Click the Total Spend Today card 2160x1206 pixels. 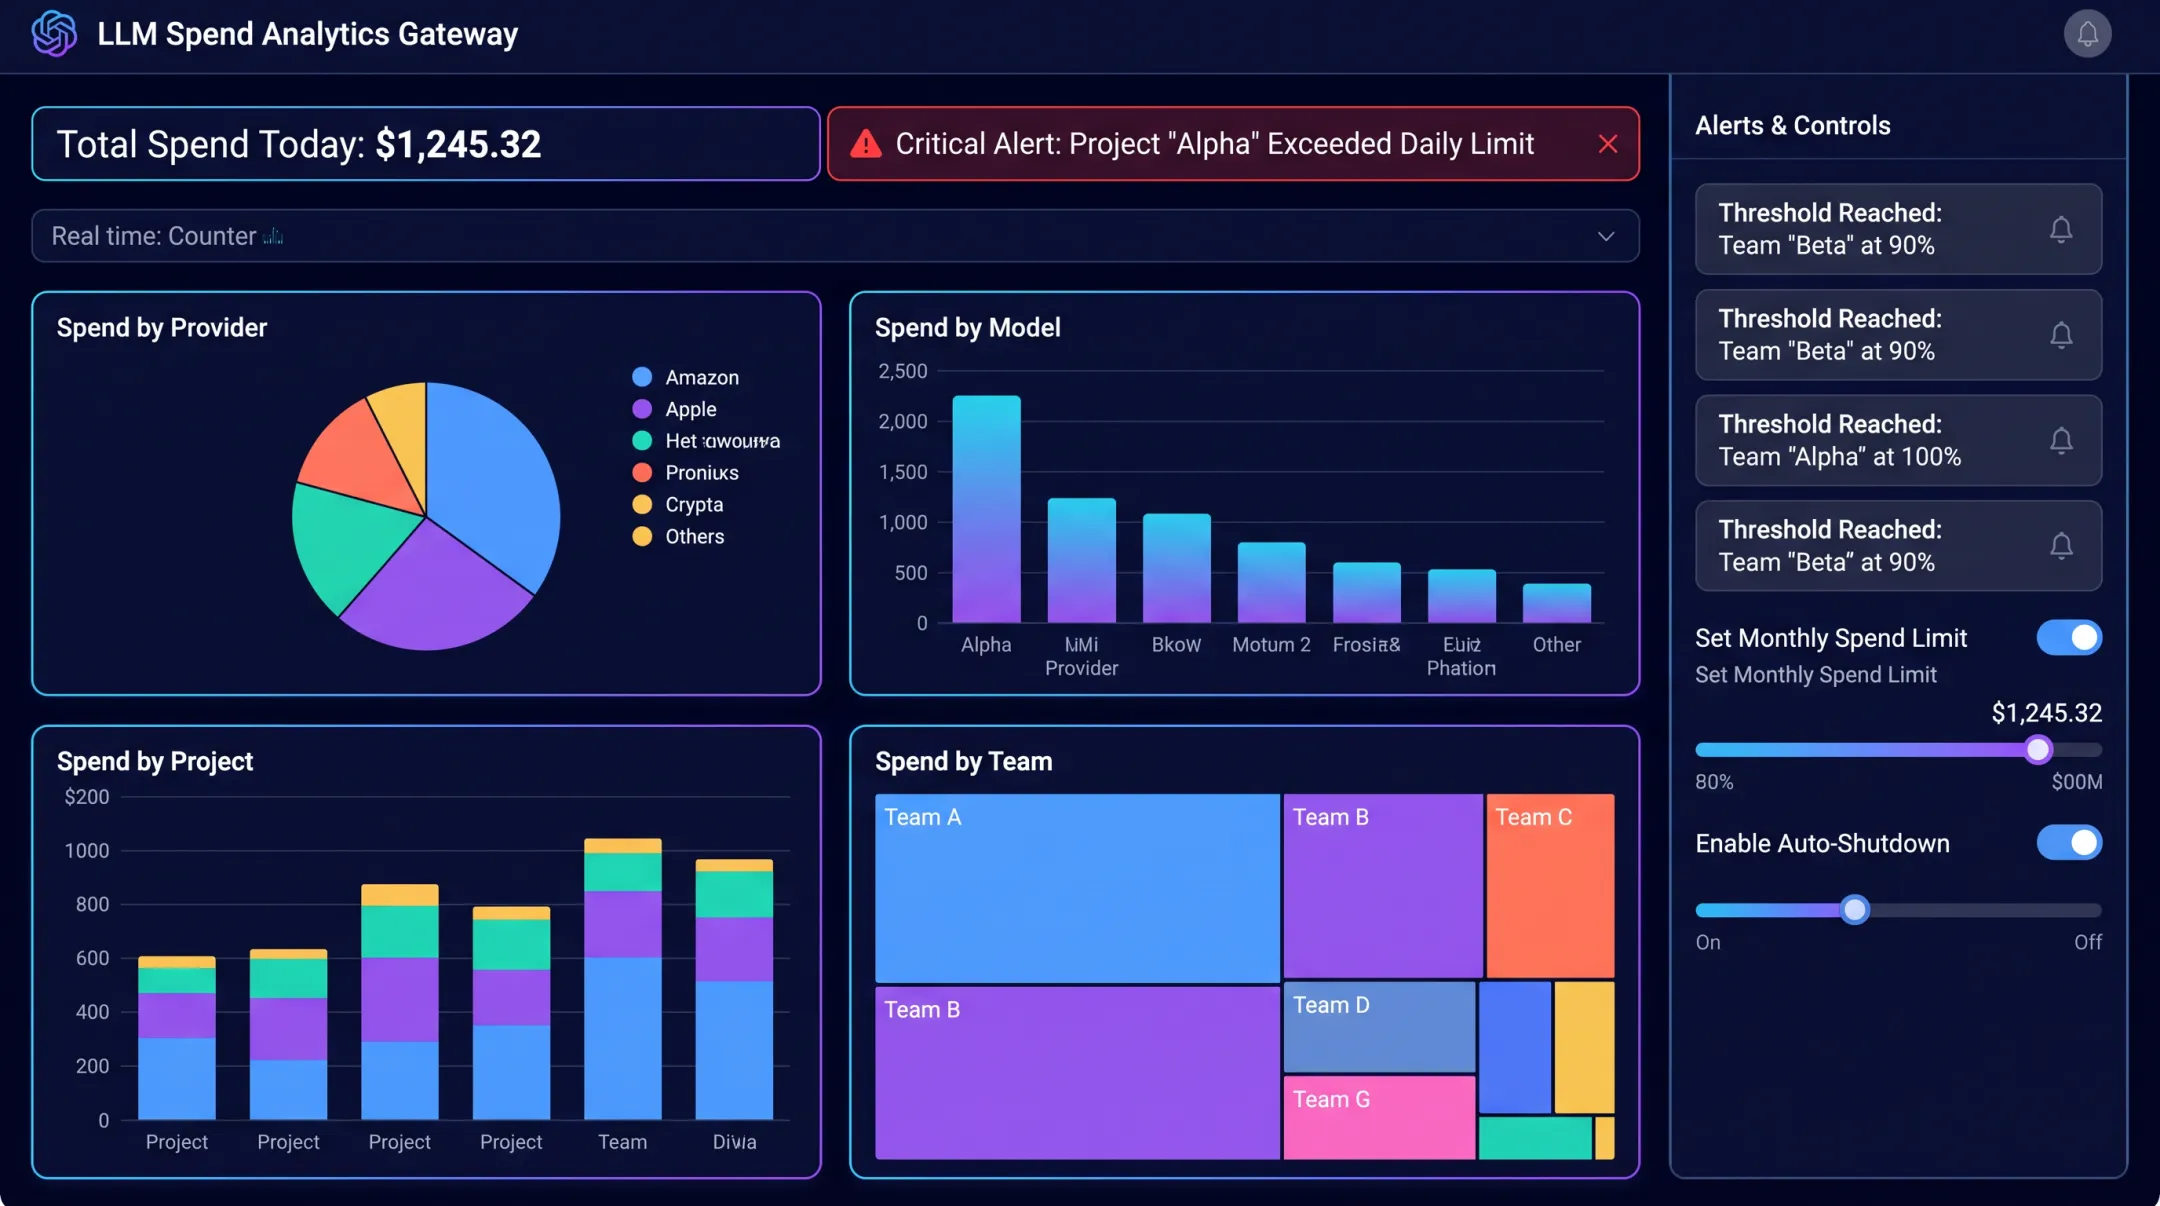point(426,144)
